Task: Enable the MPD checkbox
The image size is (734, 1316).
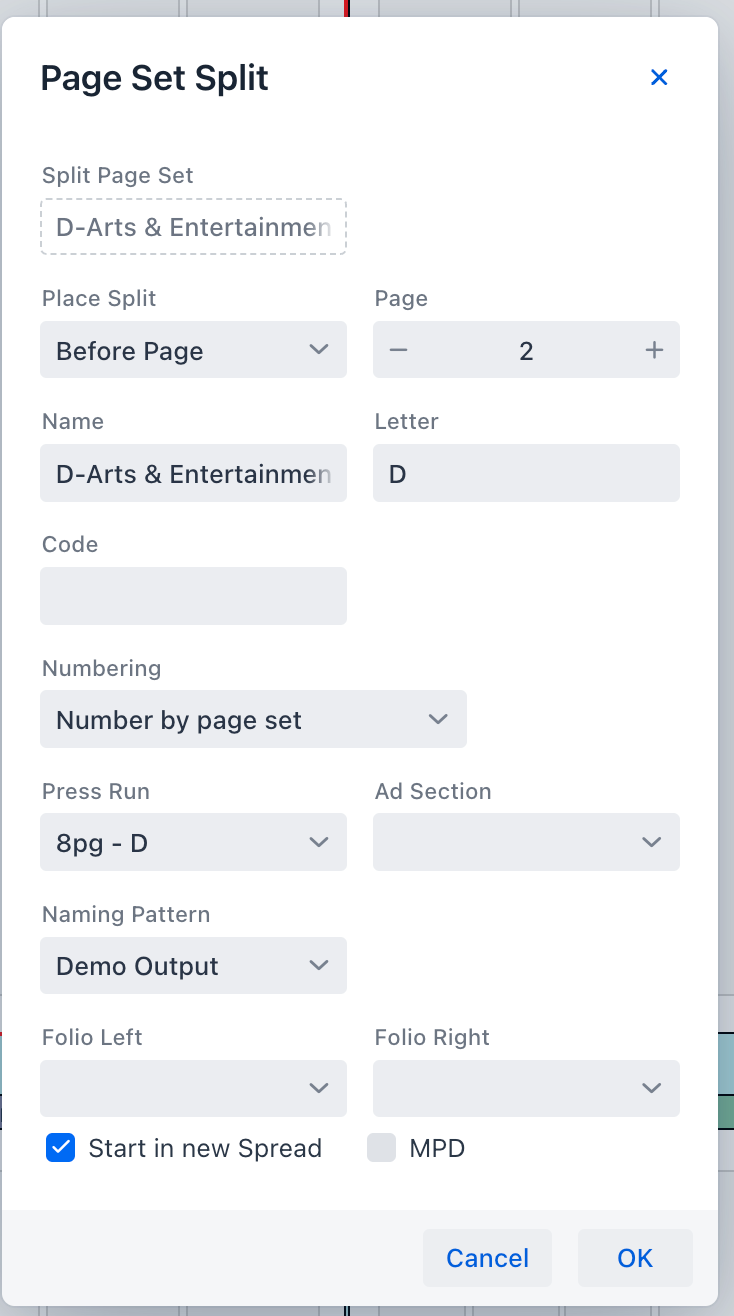Action: (382, 1148)
